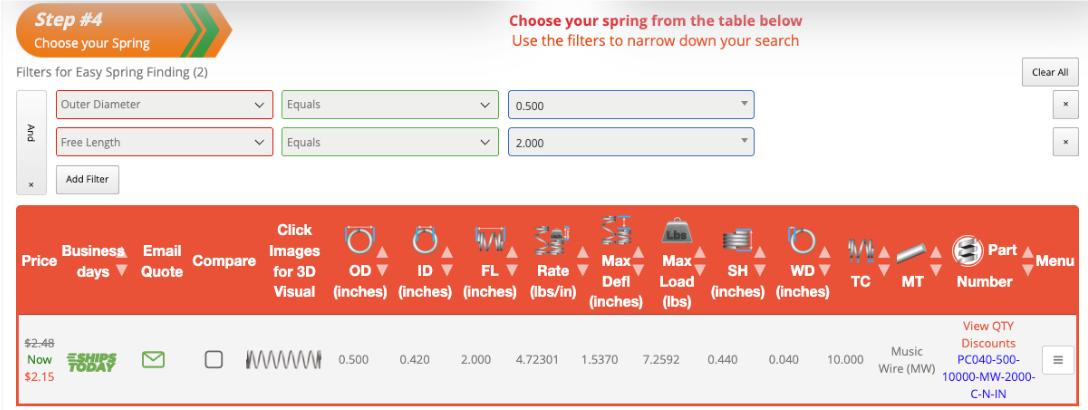Click the Ships Today icon
Viewport: 1088px width, 410px height.
[92, 362]
